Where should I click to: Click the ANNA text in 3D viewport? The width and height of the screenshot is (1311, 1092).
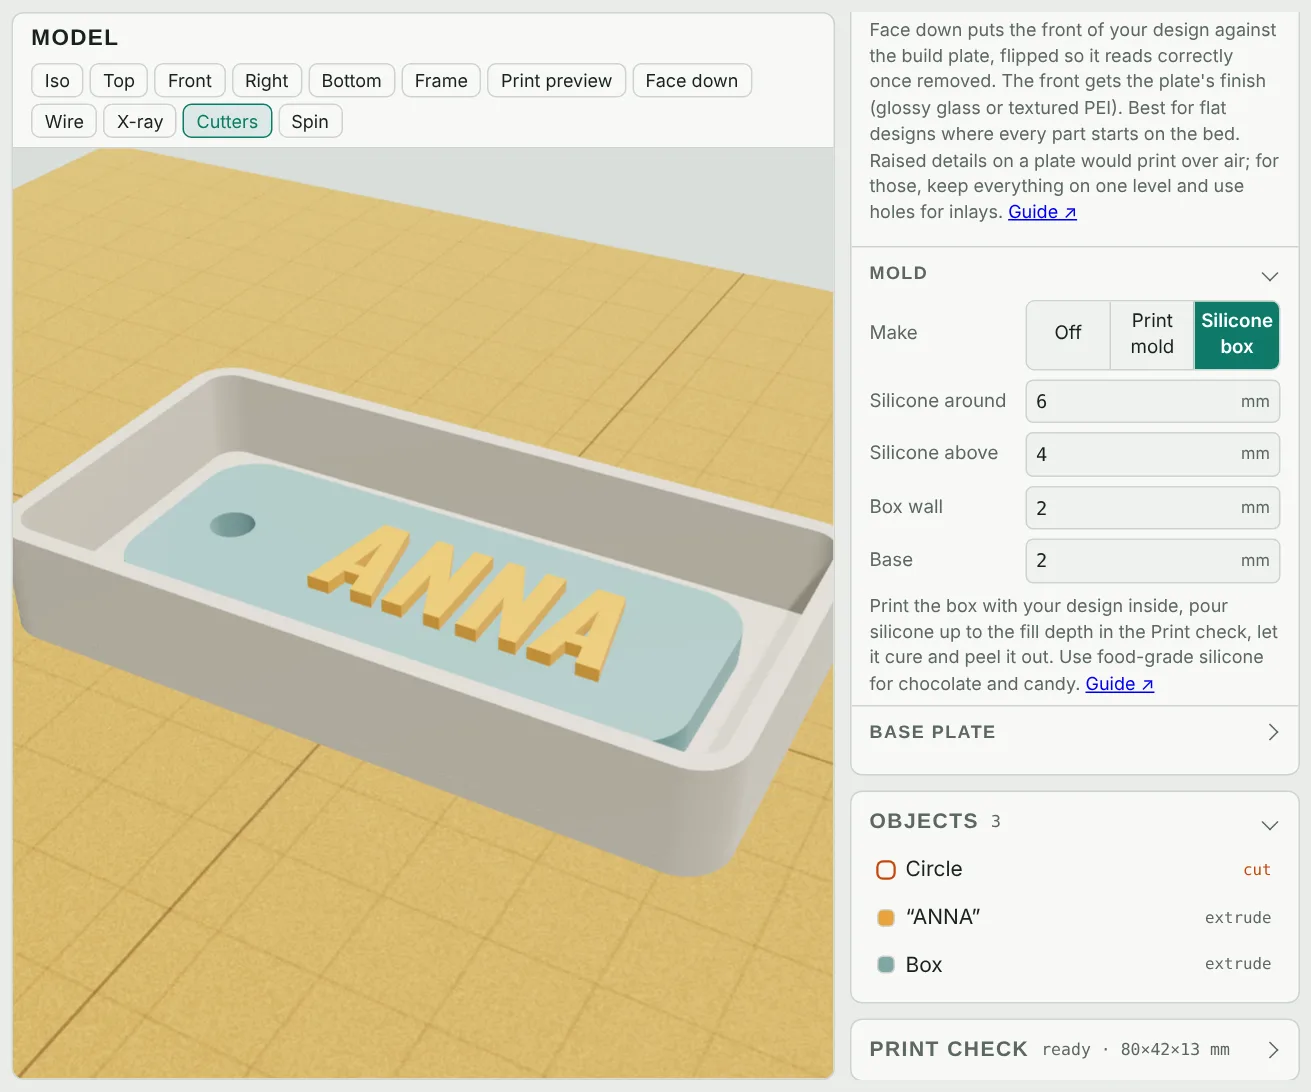(467, 601)
